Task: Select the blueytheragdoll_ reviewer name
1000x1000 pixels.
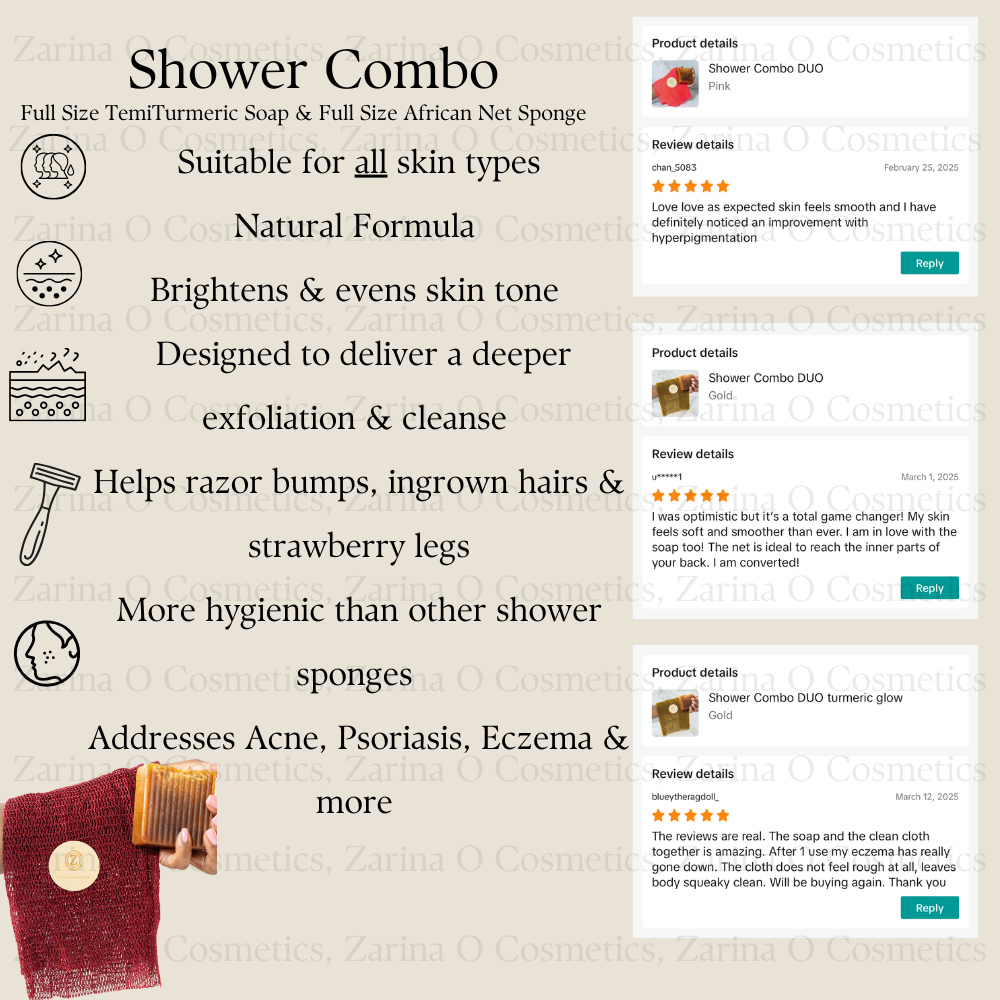Action: coord(685,797)
